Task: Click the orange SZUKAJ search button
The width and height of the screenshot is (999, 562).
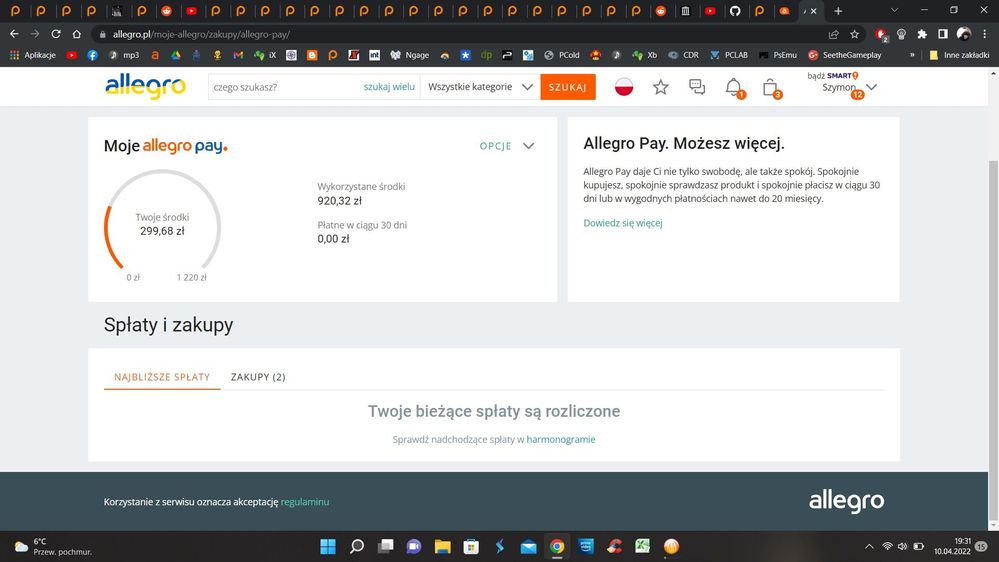Action: point(568,87)
